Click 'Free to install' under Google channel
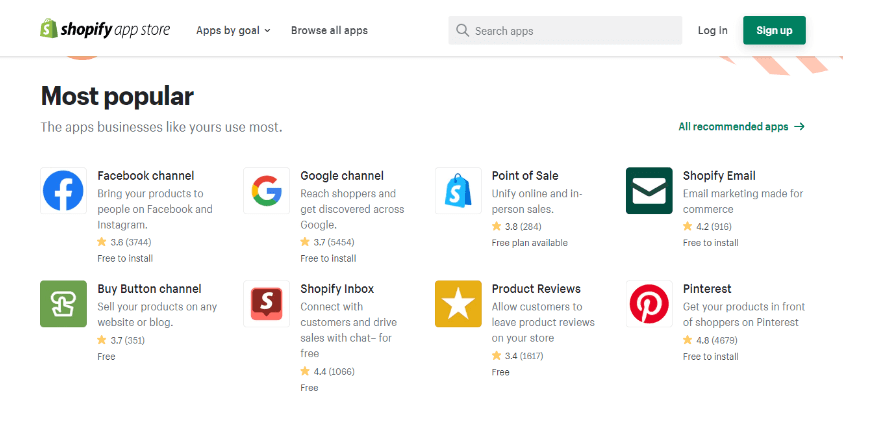This screenshot has height=441, width=871. [x=328, y=258]
